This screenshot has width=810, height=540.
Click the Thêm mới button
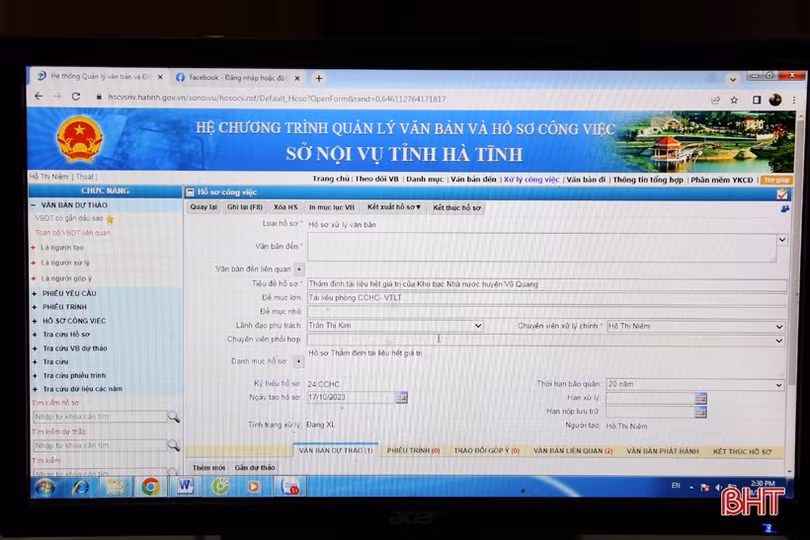pyautogui.click(x=209, y=468)
